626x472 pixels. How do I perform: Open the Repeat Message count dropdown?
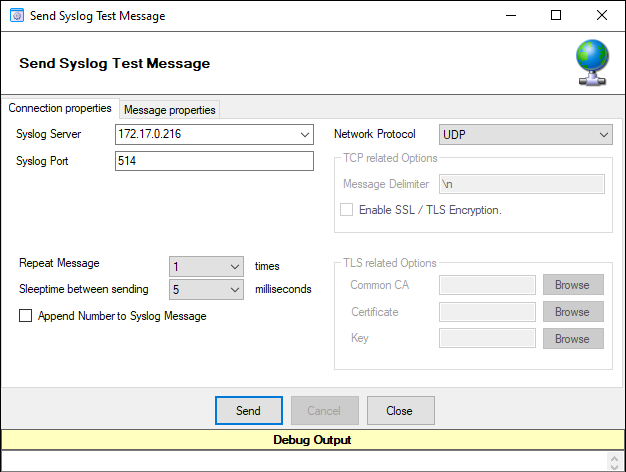point(235,267)
